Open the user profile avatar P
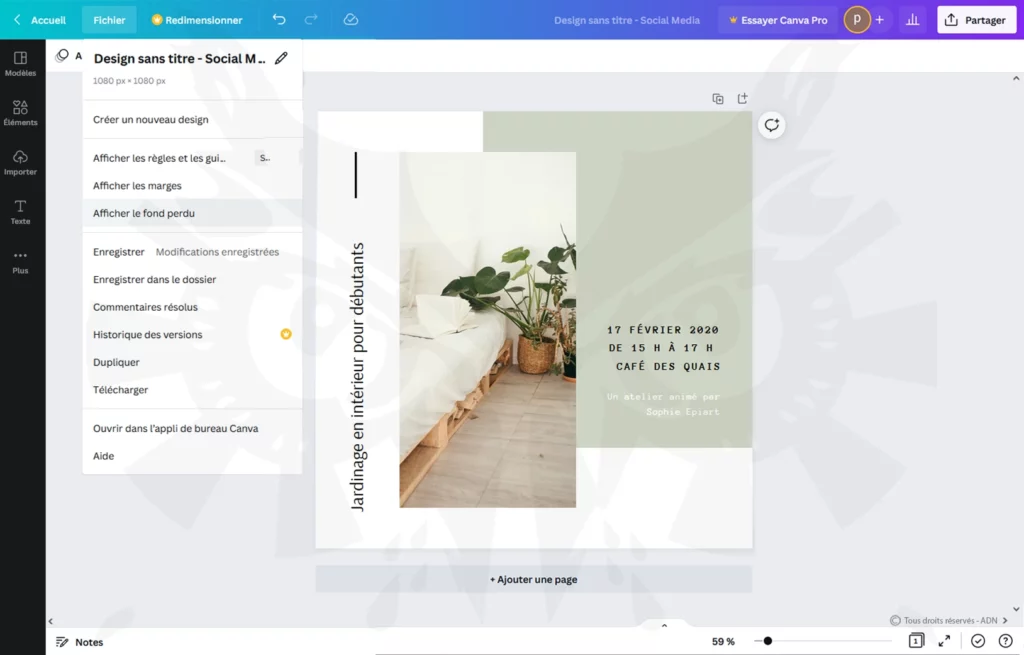 pyautogui.click(x=857, y=20)
